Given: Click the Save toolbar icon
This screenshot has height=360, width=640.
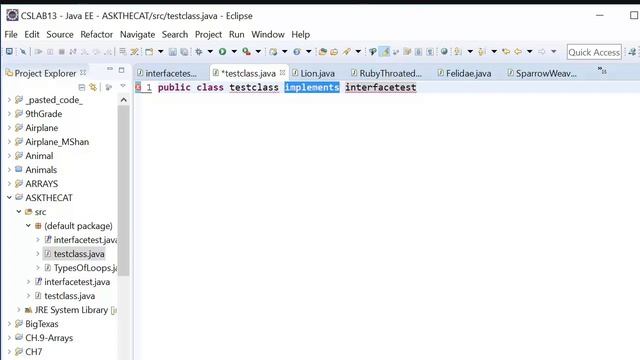Looking at the screenshot, I should pos(173,51).
